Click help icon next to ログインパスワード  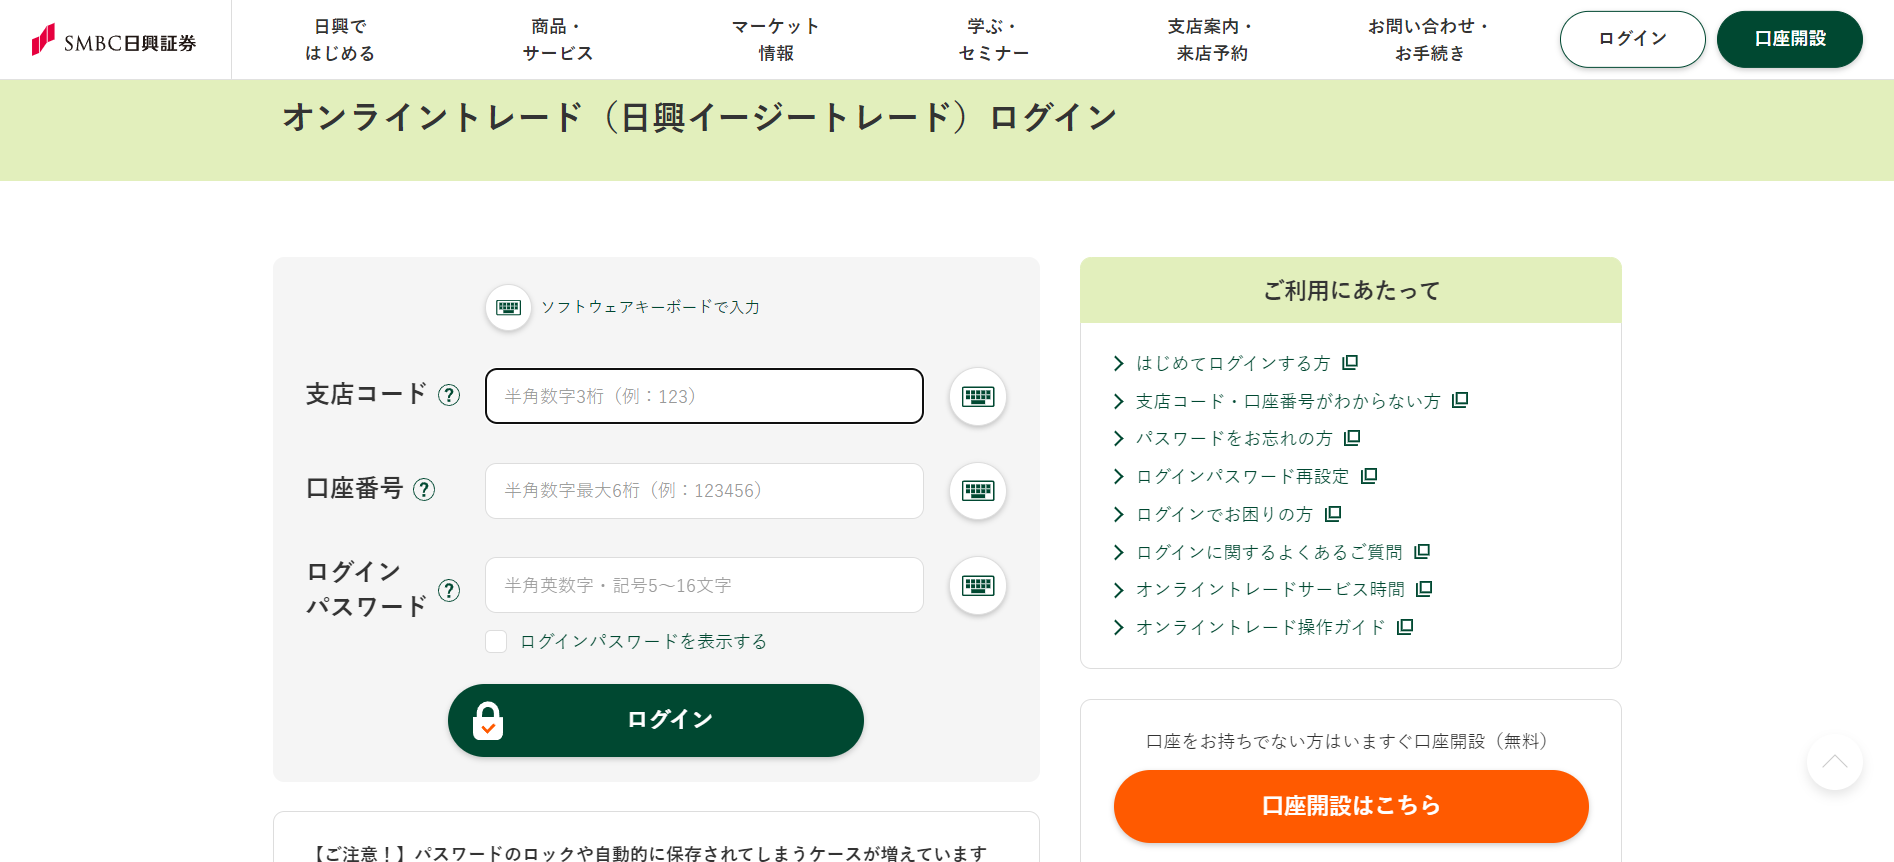pyautogui.click(x=449, y=590)
